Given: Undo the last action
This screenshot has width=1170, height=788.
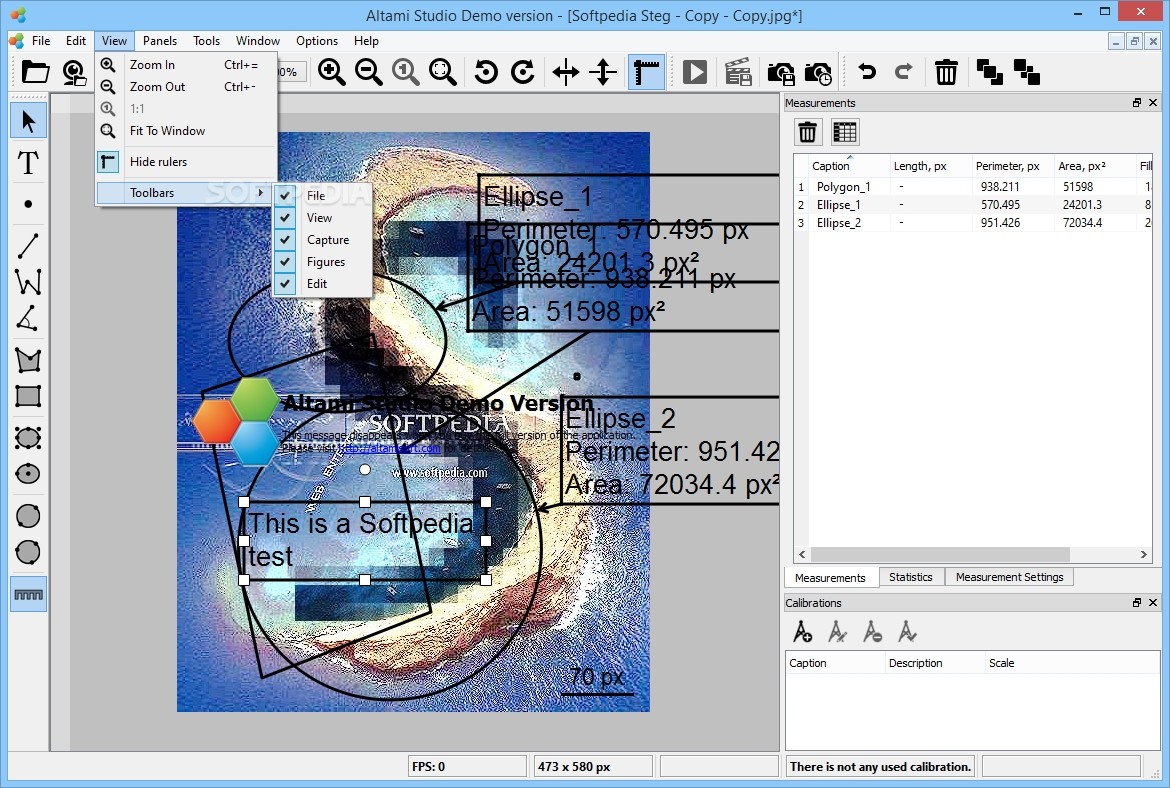Looking at the screenshot, I should click(x=867, y=72).
